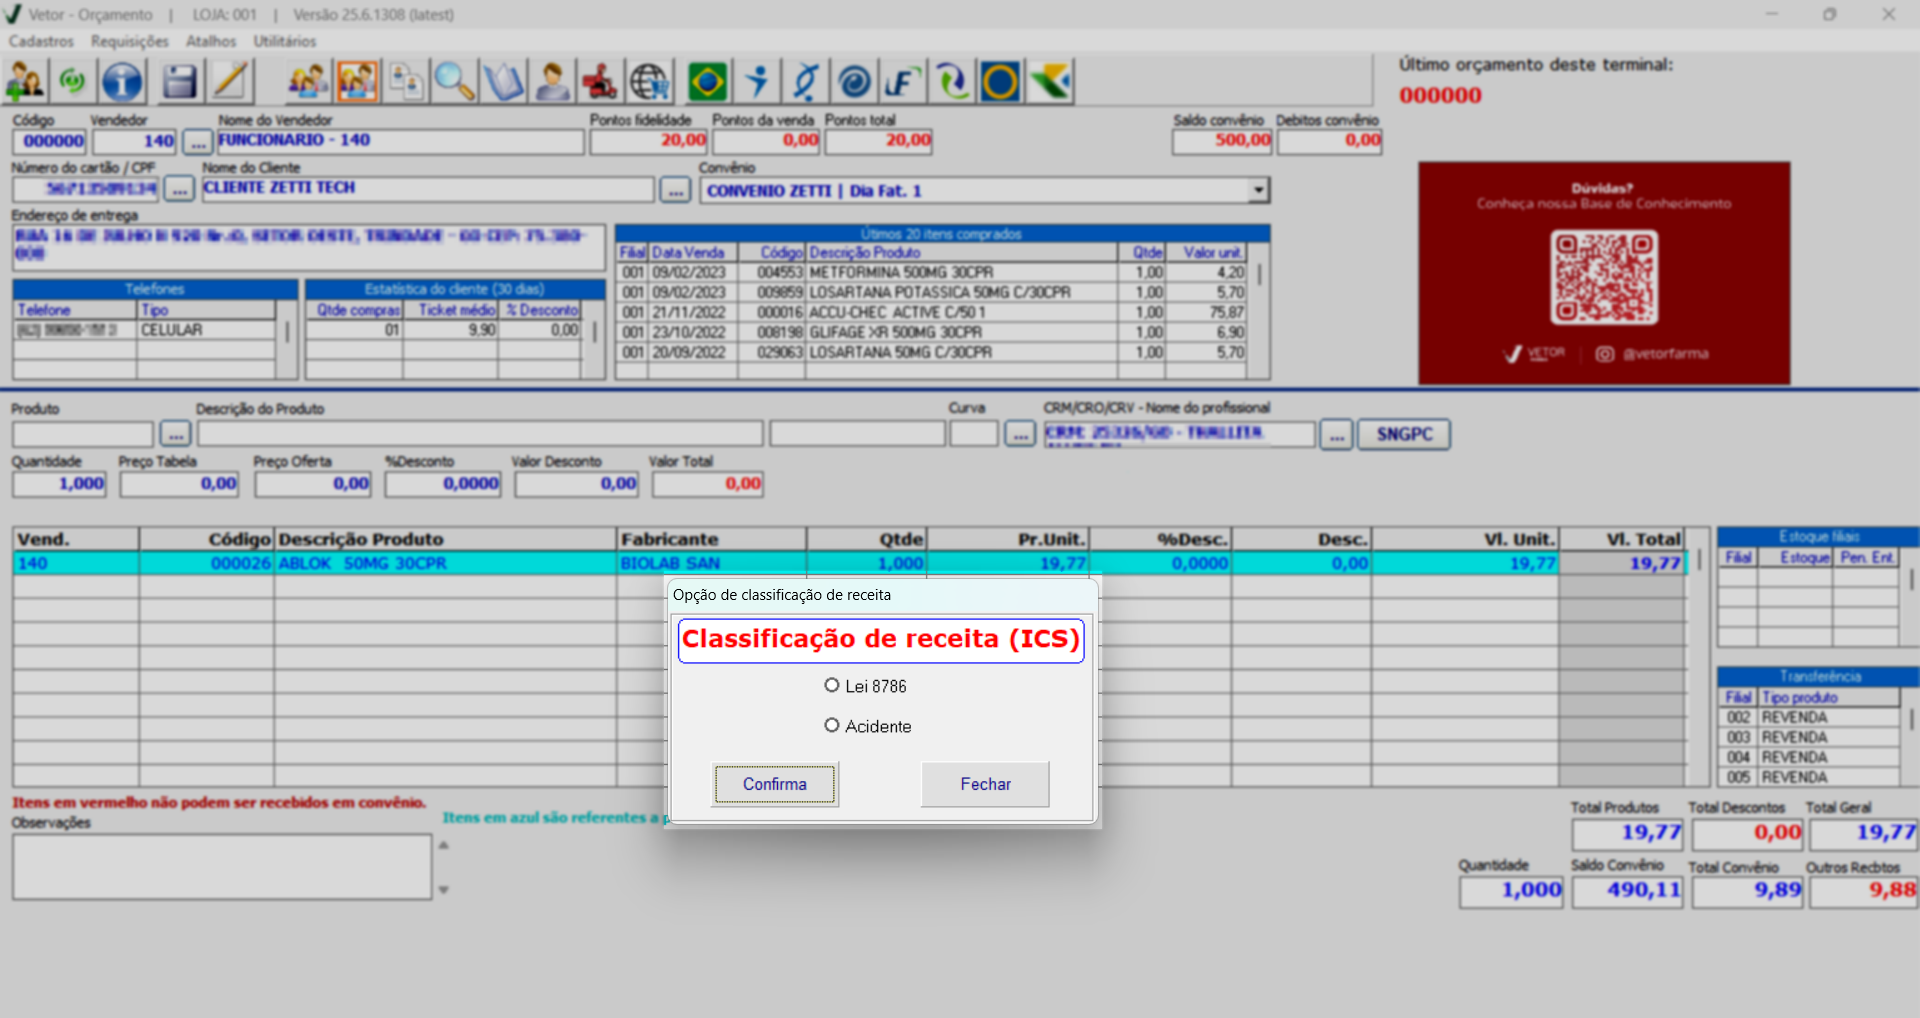1920x1018 pixels.
Task: Click the QR code image
Action: point(1604,277)
